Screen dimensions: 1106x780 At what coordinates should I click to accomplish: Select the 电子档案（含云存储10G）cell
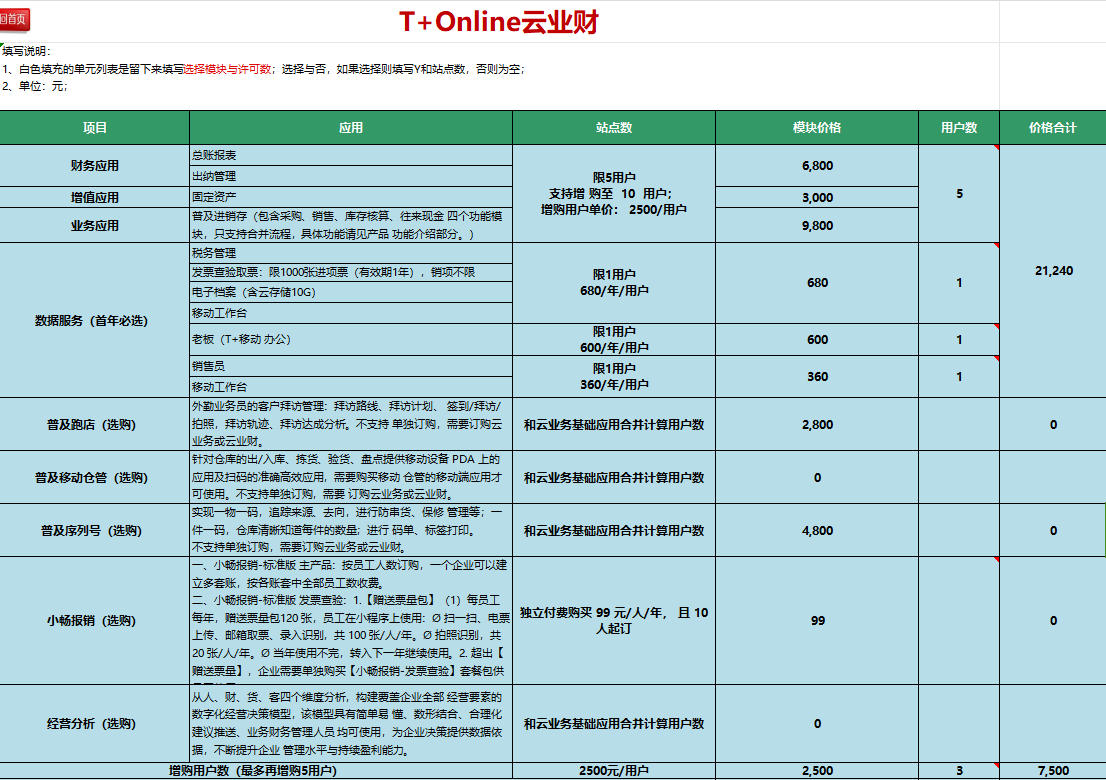(351, 292)
